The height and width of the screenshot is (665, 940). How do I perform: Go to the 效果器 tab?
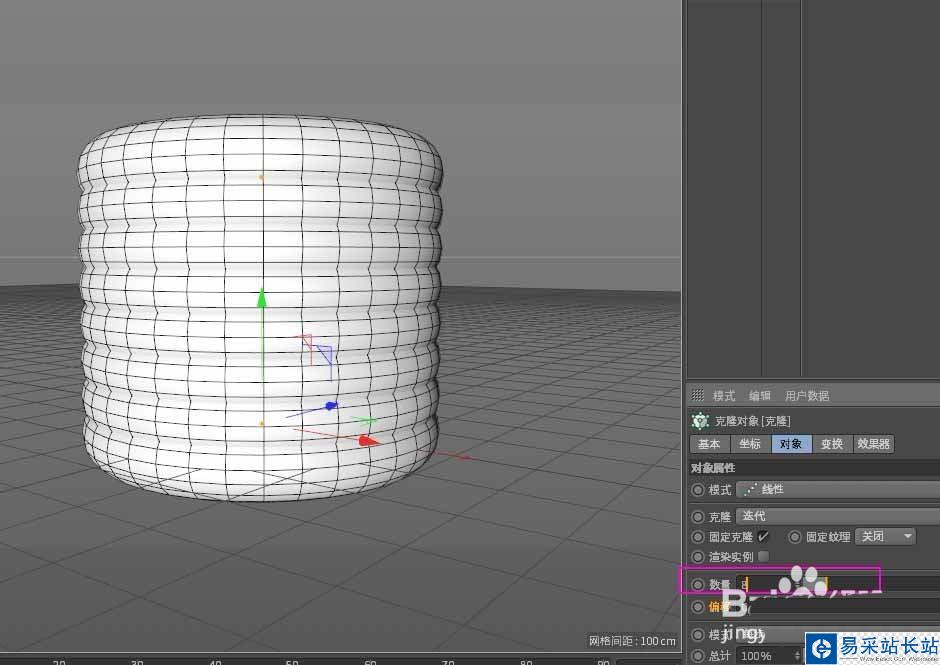coord(873,444)
